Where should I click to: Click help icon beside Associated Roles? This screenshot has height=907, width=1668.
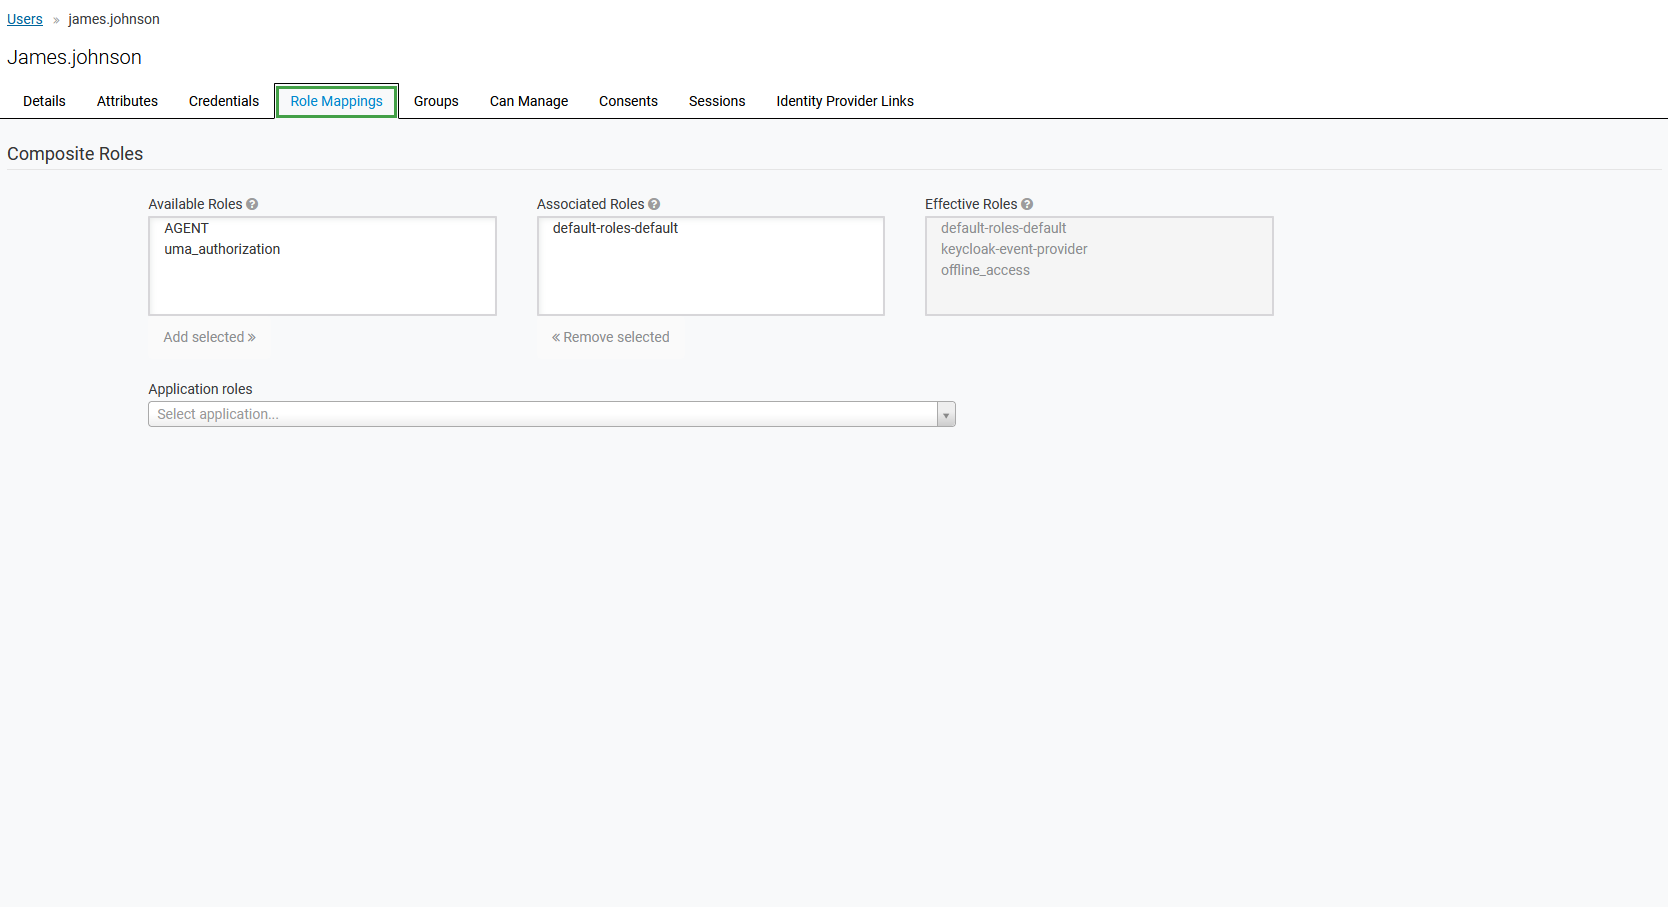click(654, 204)
